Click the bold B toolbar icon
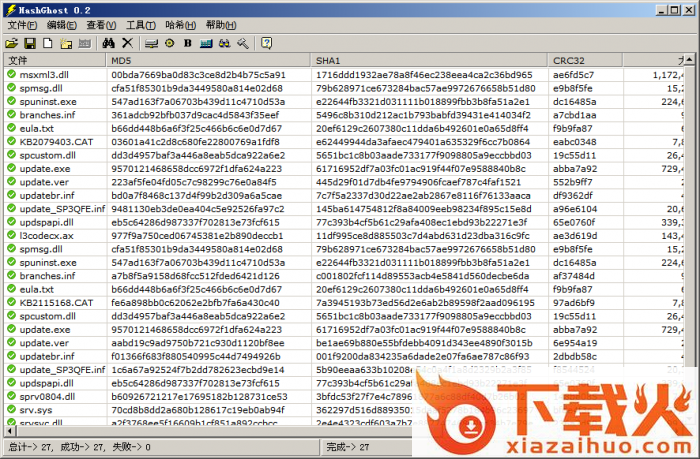The width and height of the screenshot is (700, 459). pyautogui.click(x=188, y=43)
